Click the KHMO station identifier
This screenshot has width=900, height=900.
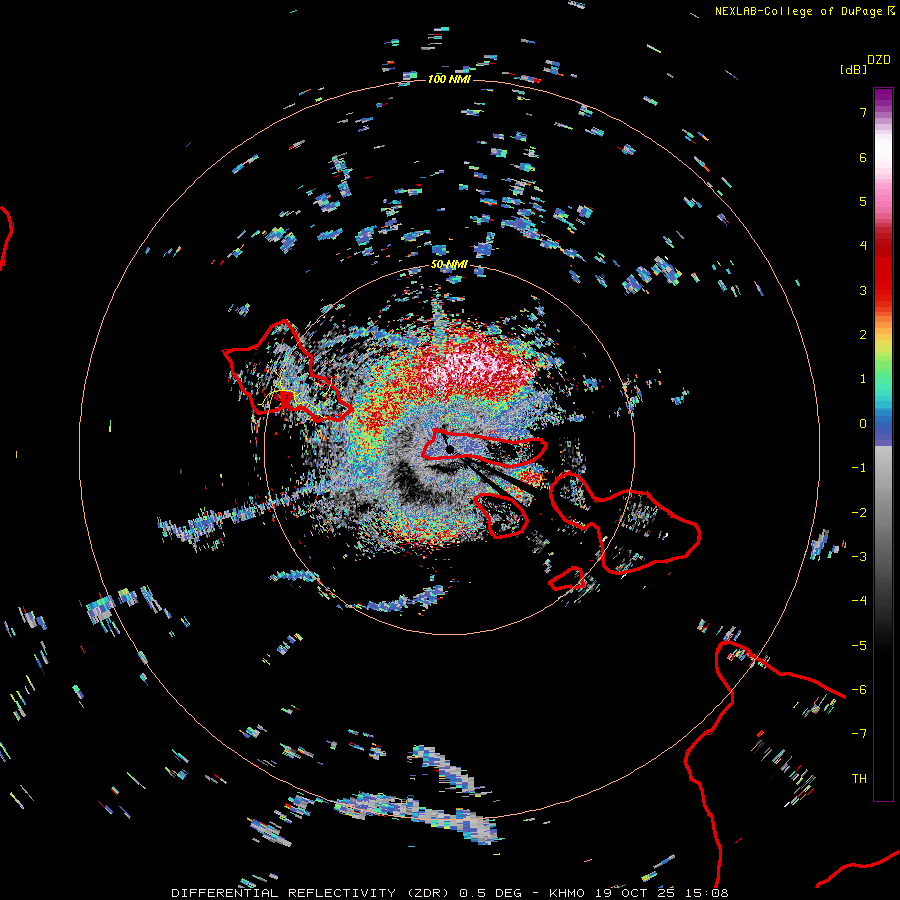[x=568, y=893]
